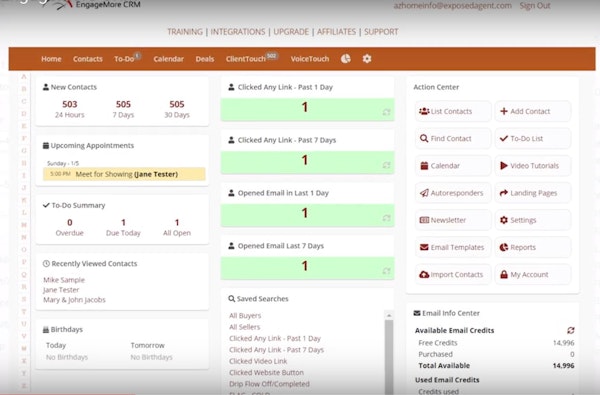Click the 1 Due Today to-do count

(123, 222)
